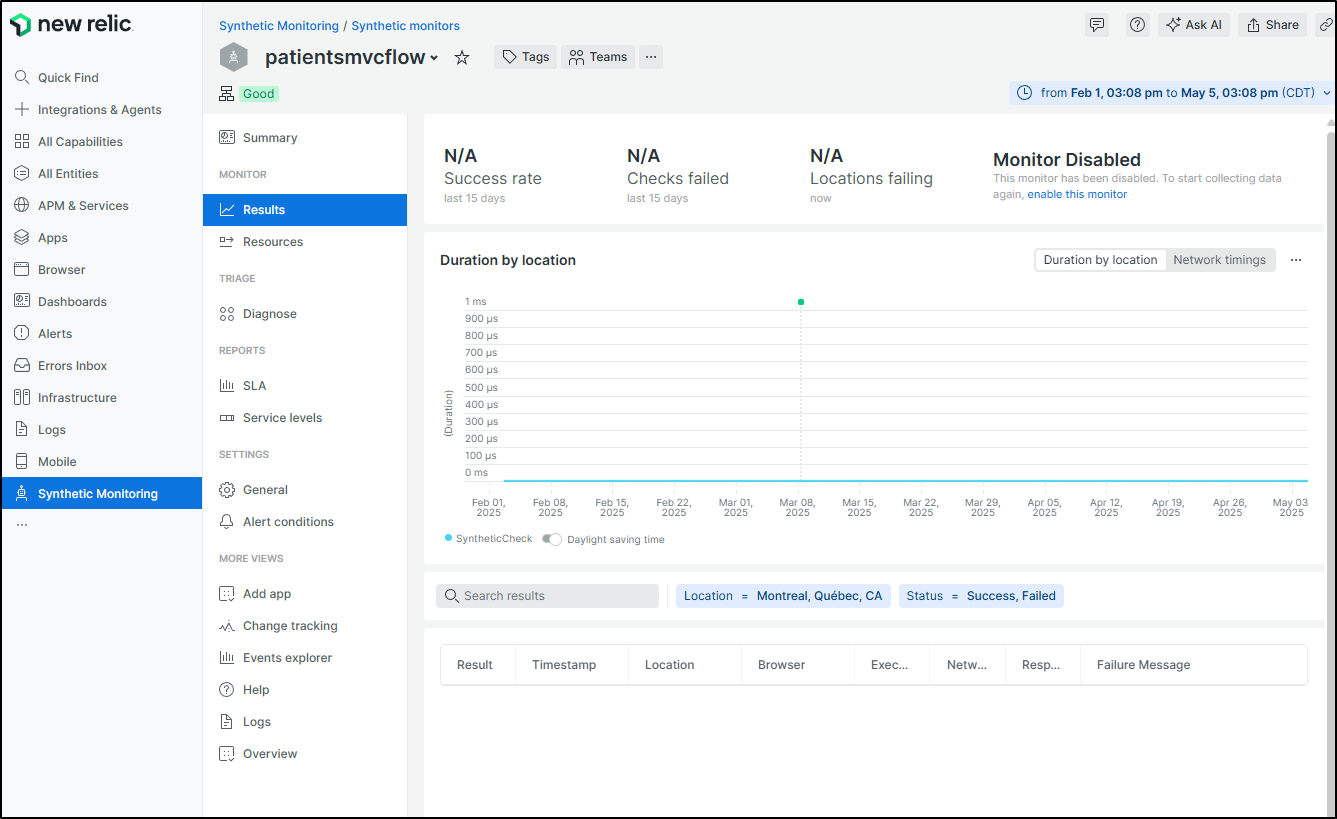Open chart options ellipsis menu
Screen dimensions: 1337x819
point(1296,259)
